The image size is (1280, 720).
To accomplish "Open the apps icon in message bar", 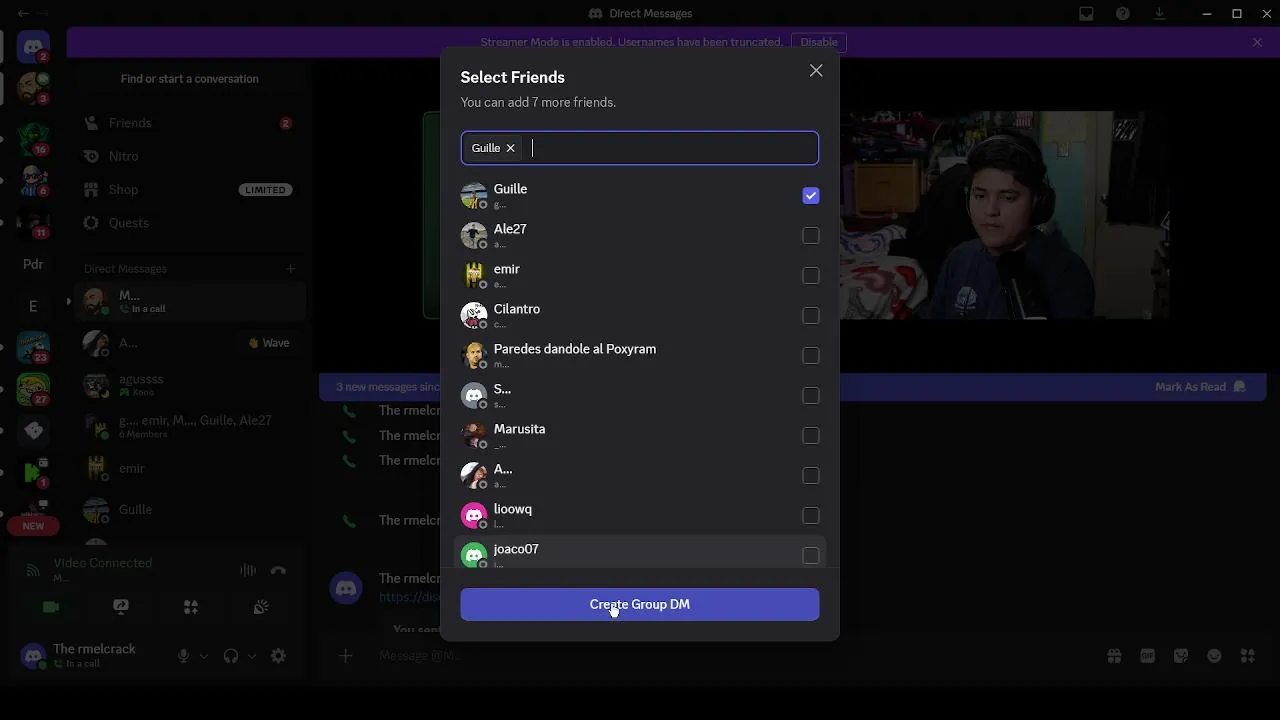I will tap(1247, 656).
